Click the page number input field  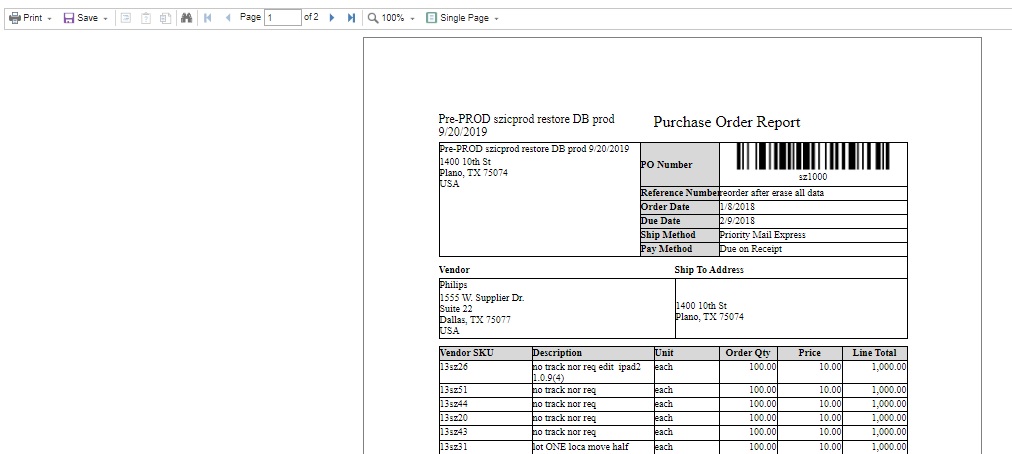[282, 18]
